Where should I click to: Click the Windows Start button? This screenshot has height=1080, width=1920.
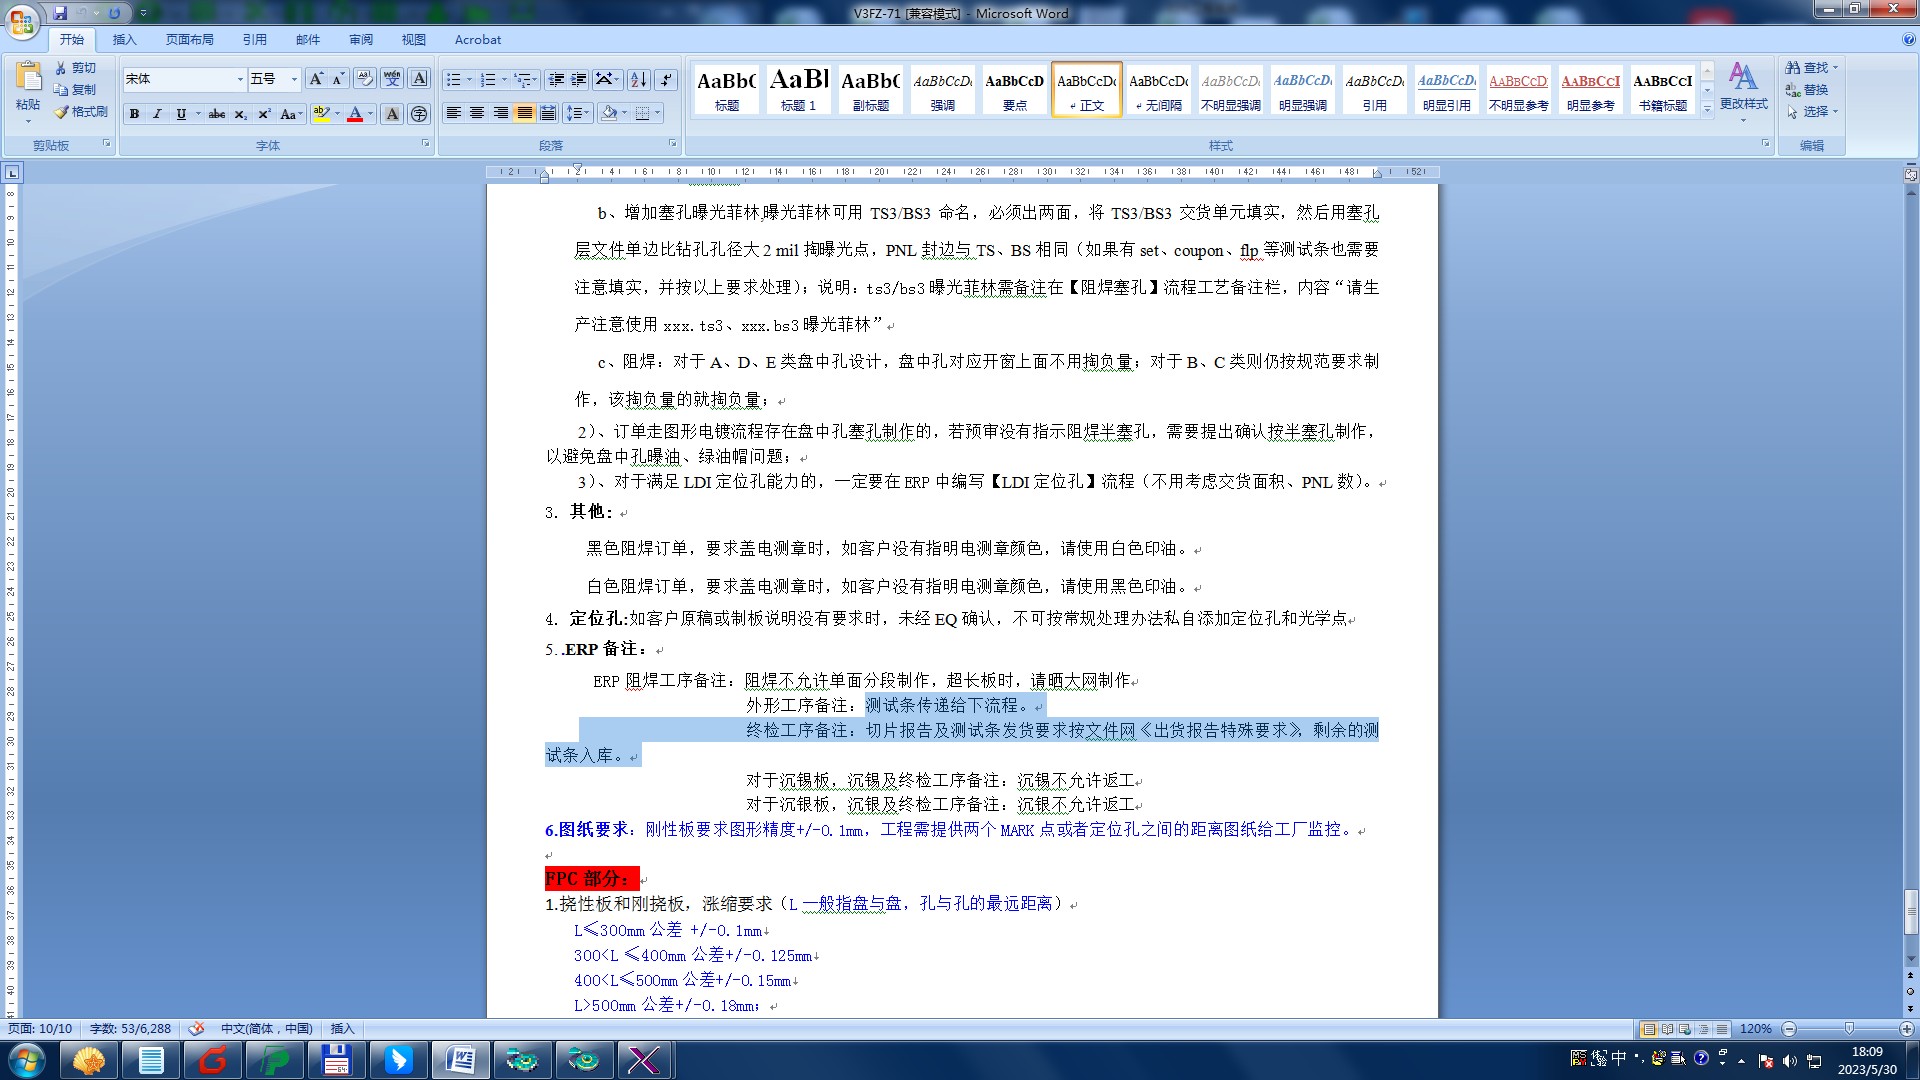click(26, 1059)
